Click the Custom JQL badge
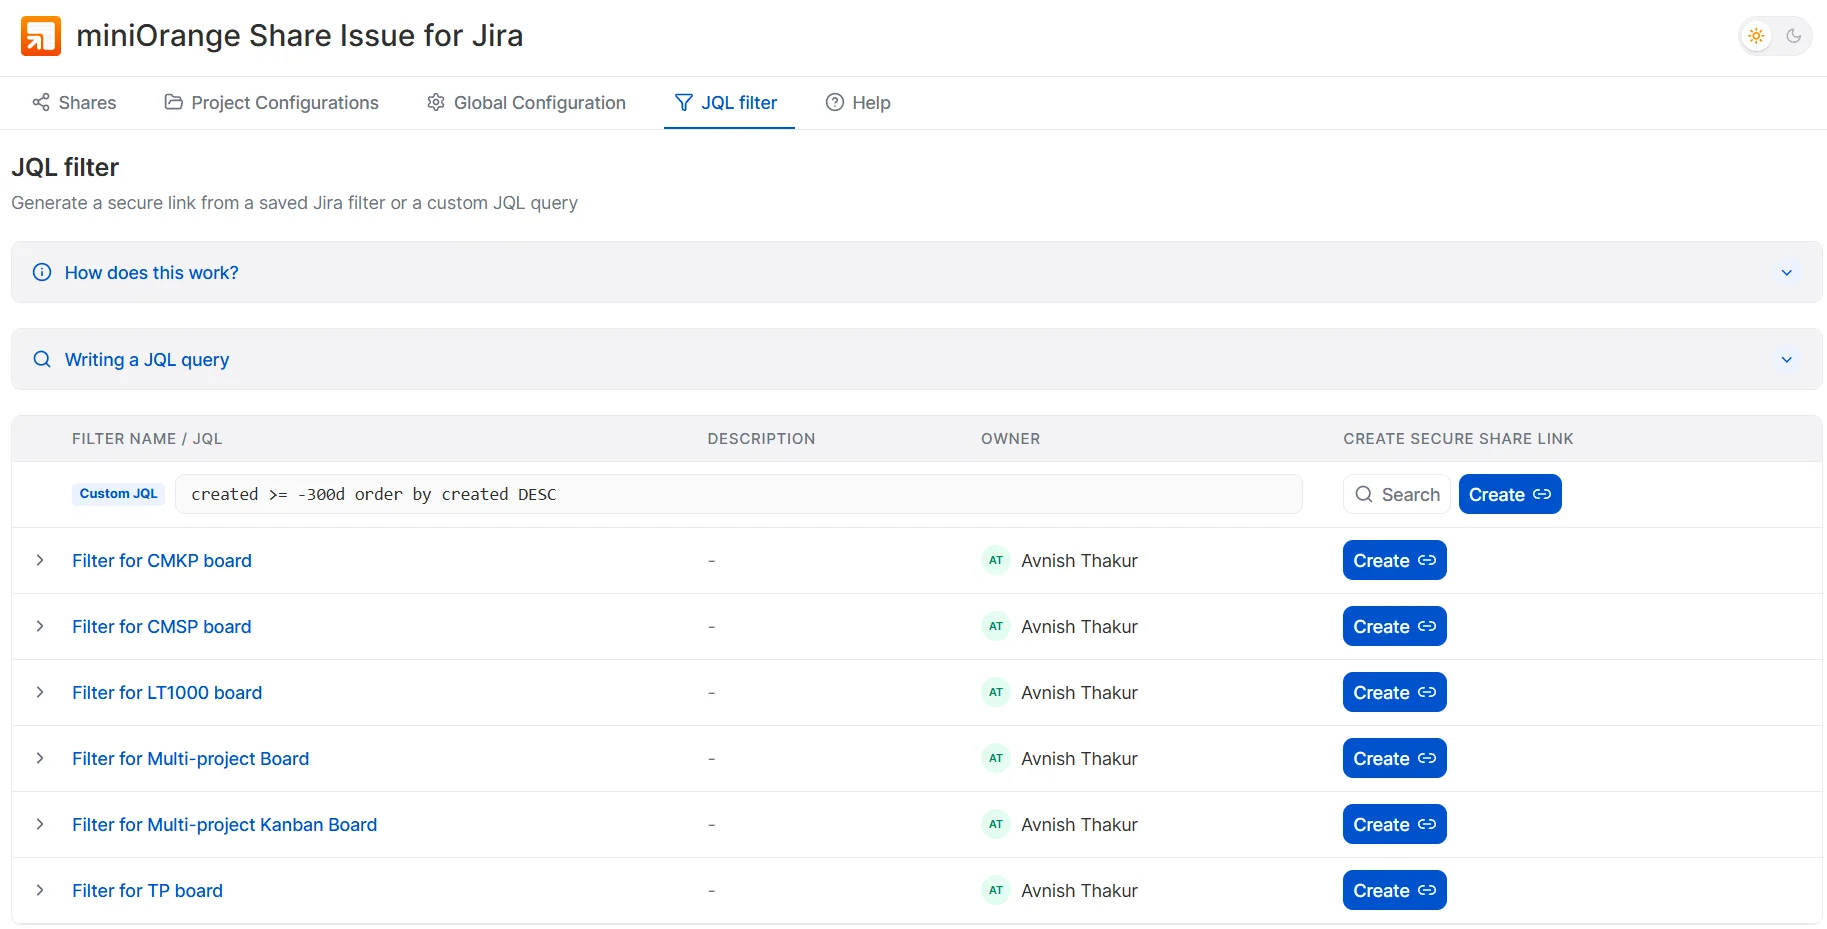Screen dimensions: 1827x929 tap(118, 494)
